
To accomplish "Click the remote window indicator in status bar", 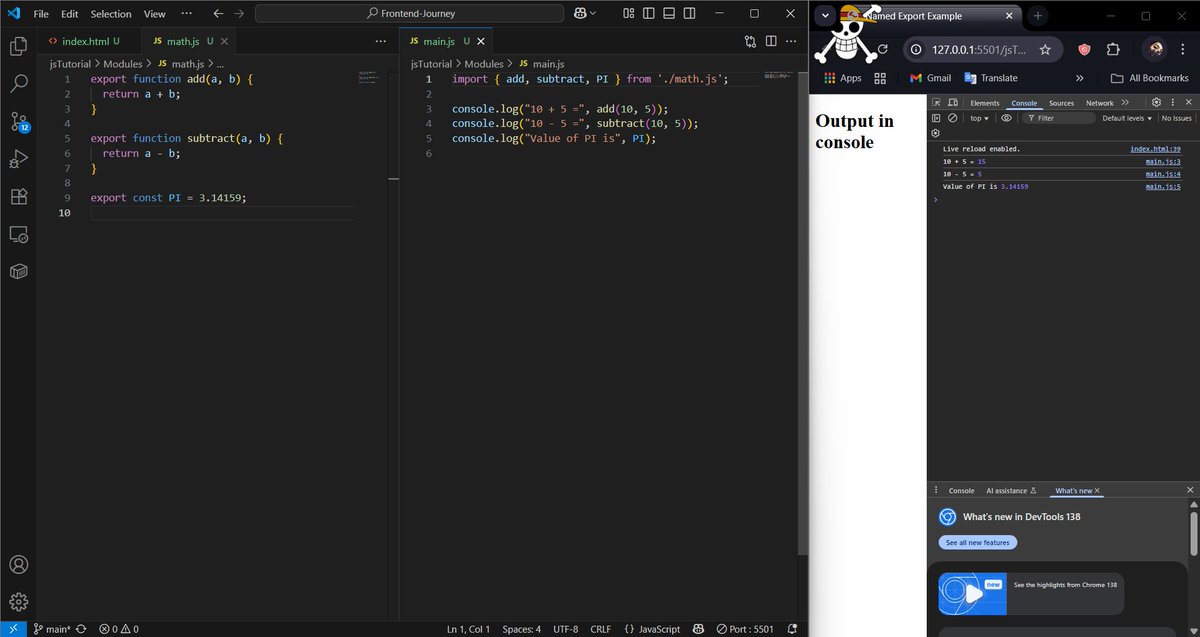I will point(13,629).
